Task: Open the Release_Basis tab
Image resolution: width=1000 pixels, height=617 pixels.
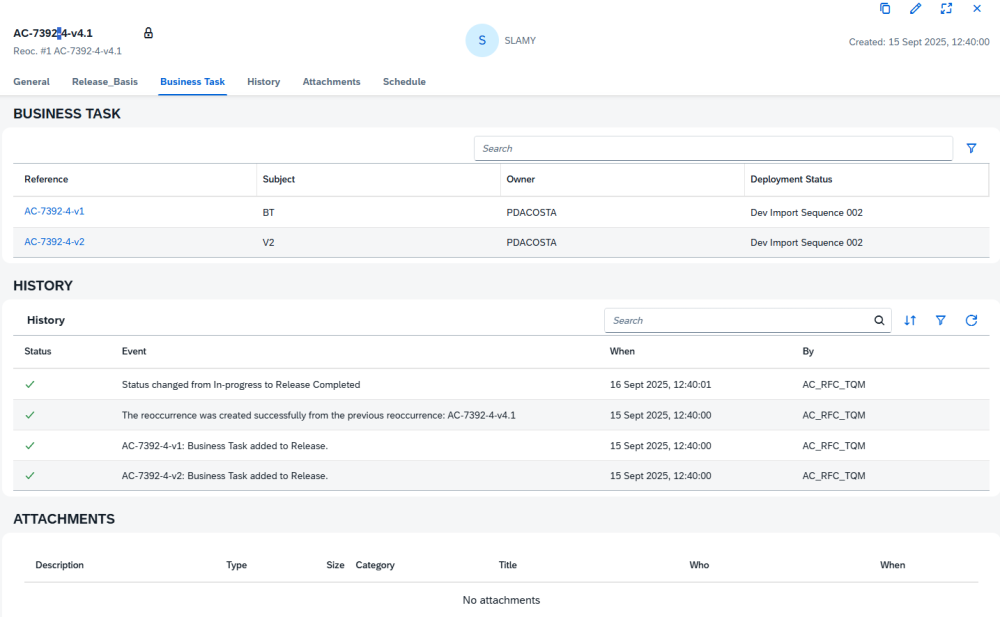Action: 105,82
